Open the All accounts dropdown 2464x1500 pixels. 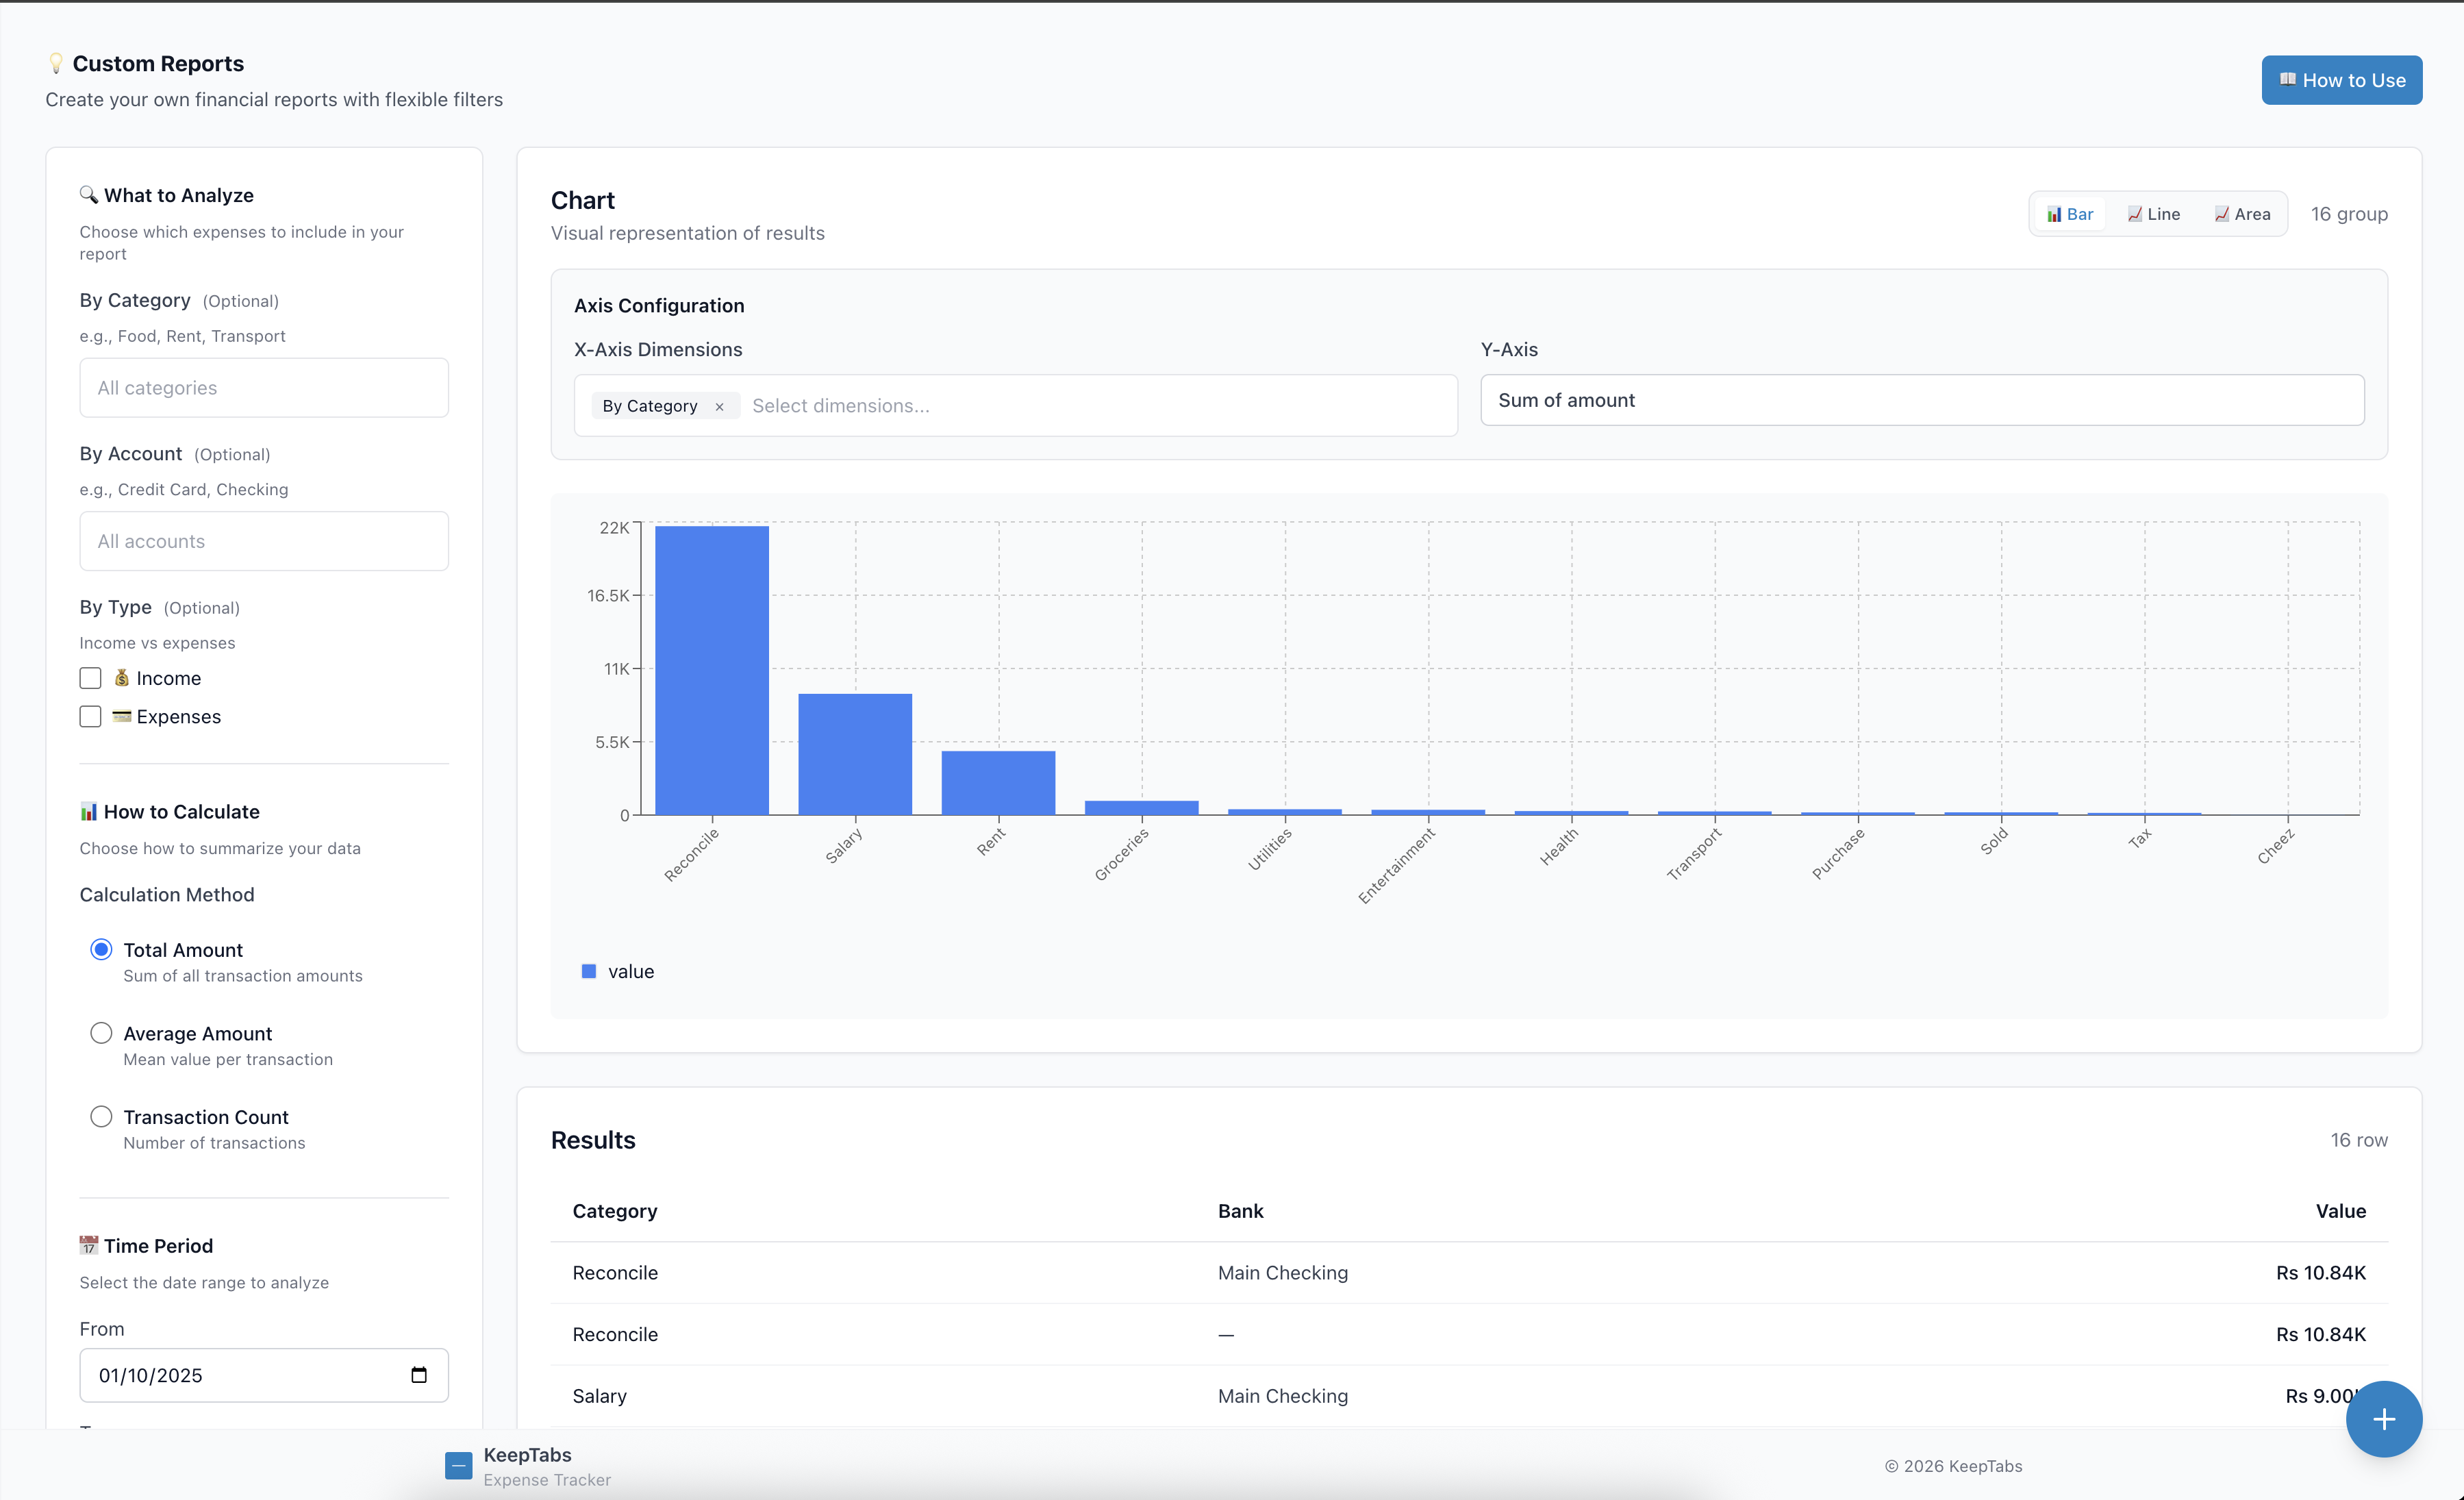click(263, 541)
